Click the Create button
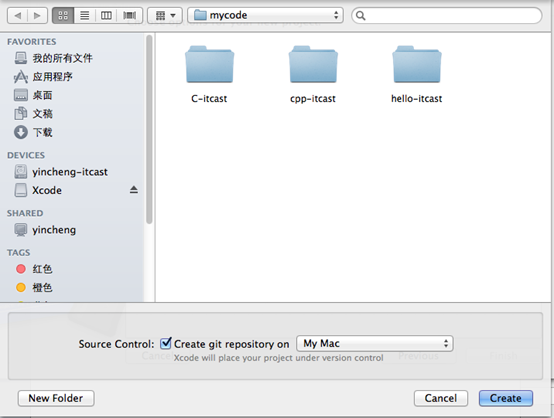This screenshot has height=418, width=554. [506, 398]
